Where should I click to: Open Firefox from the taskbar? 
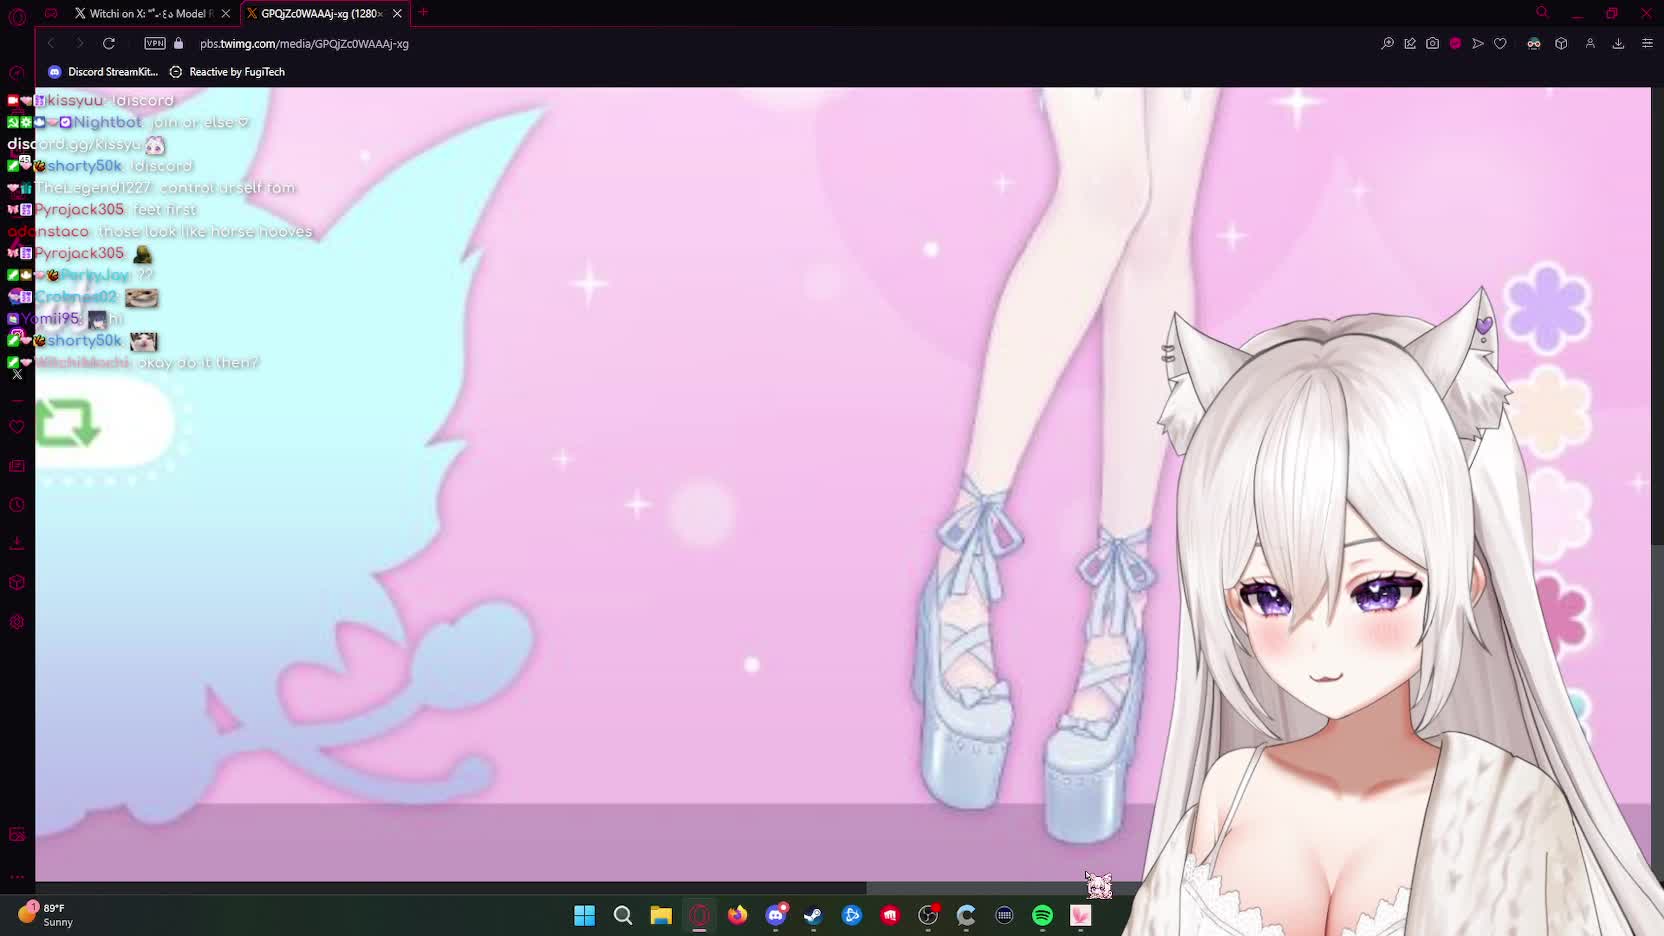(x=737, y=915)
